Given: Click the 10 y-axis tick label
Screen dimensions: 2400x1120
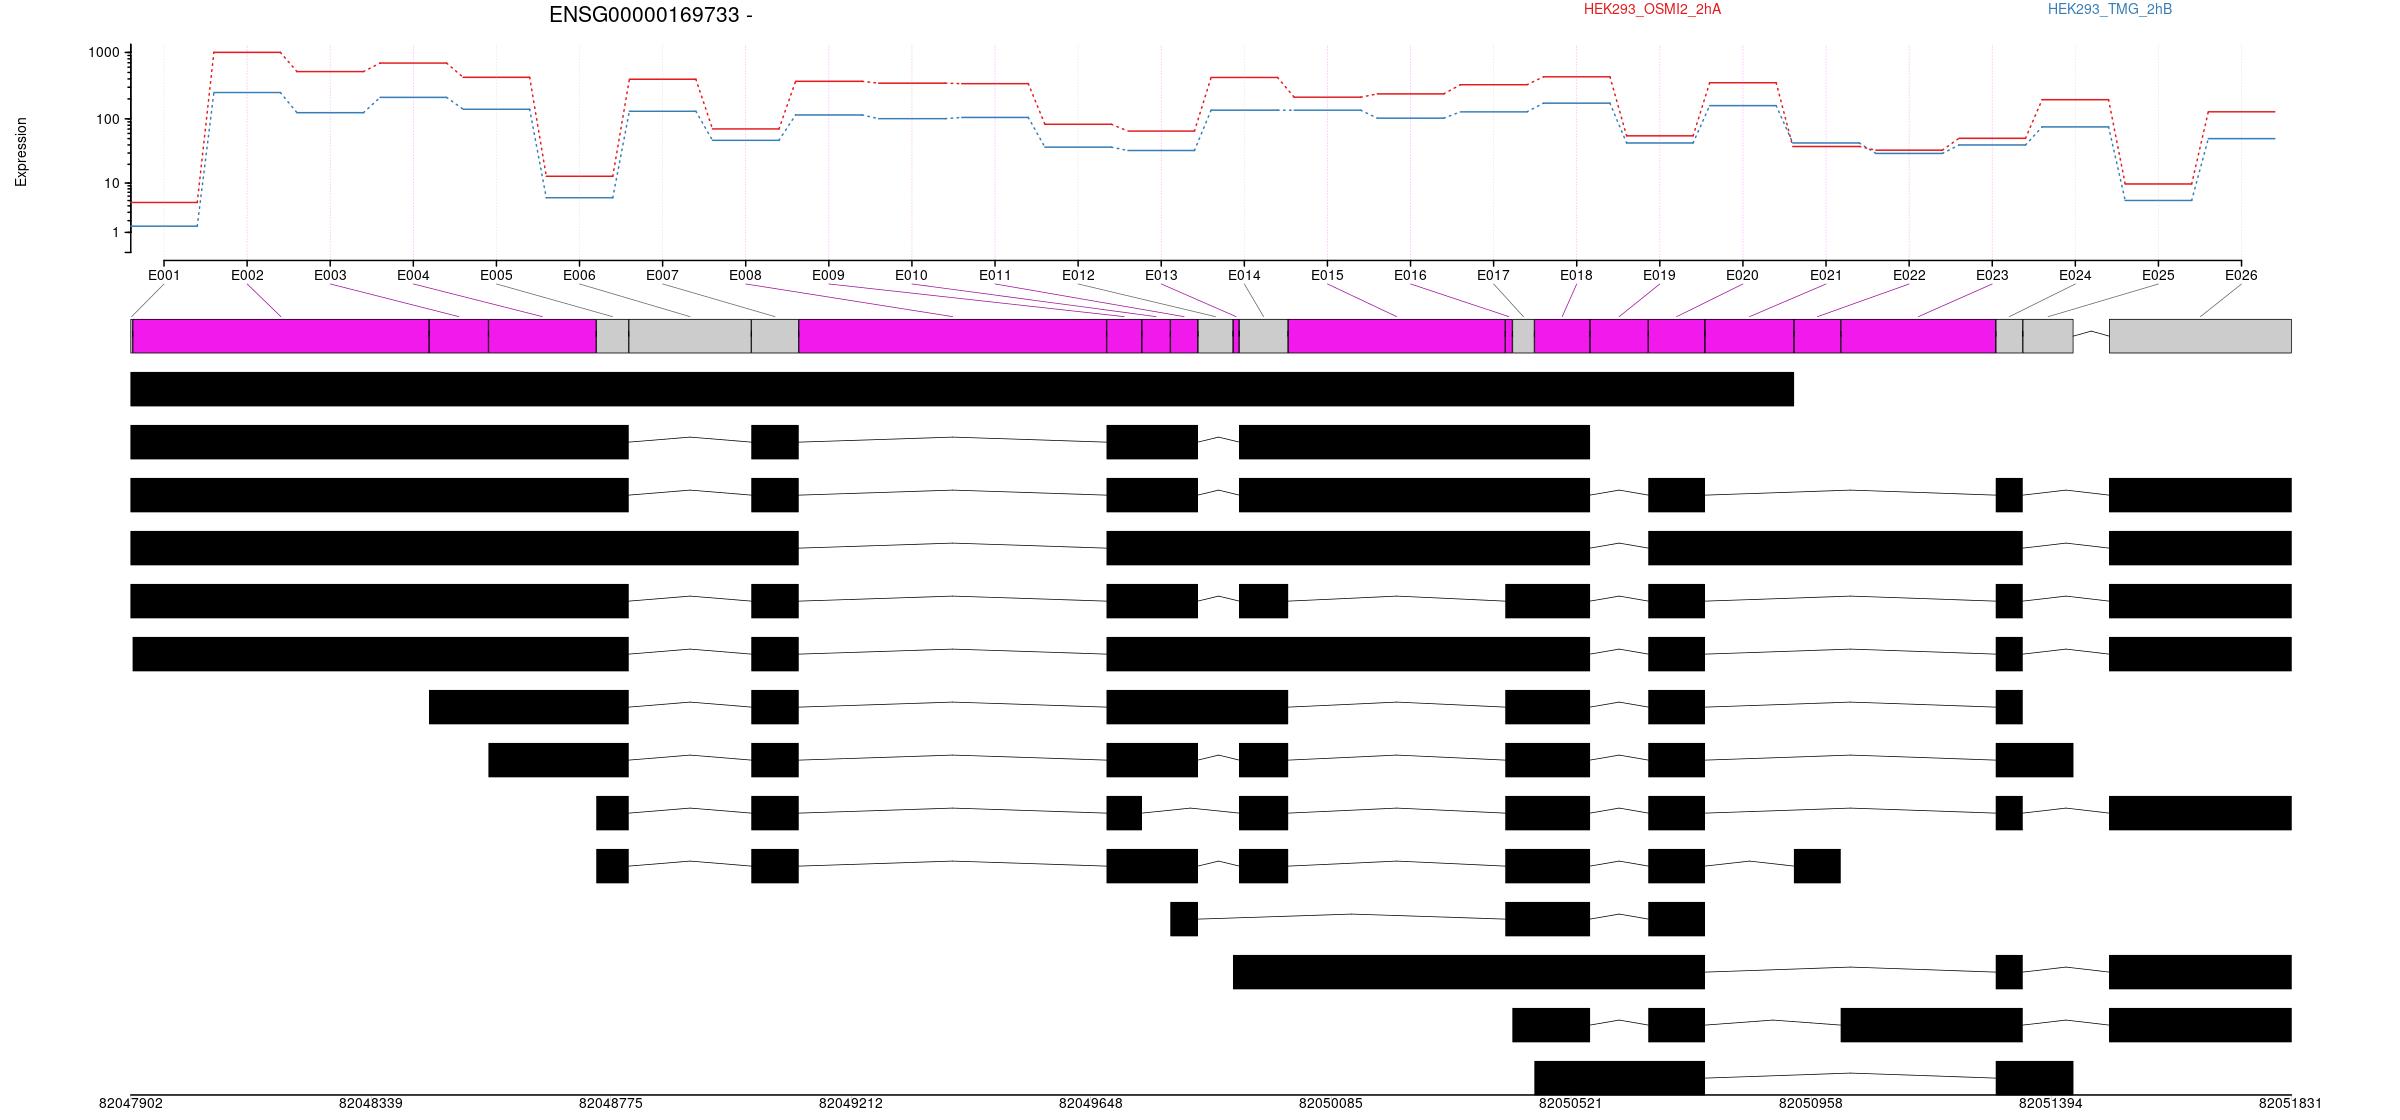Looking at the screenshot, I should (x=112, y=183).
